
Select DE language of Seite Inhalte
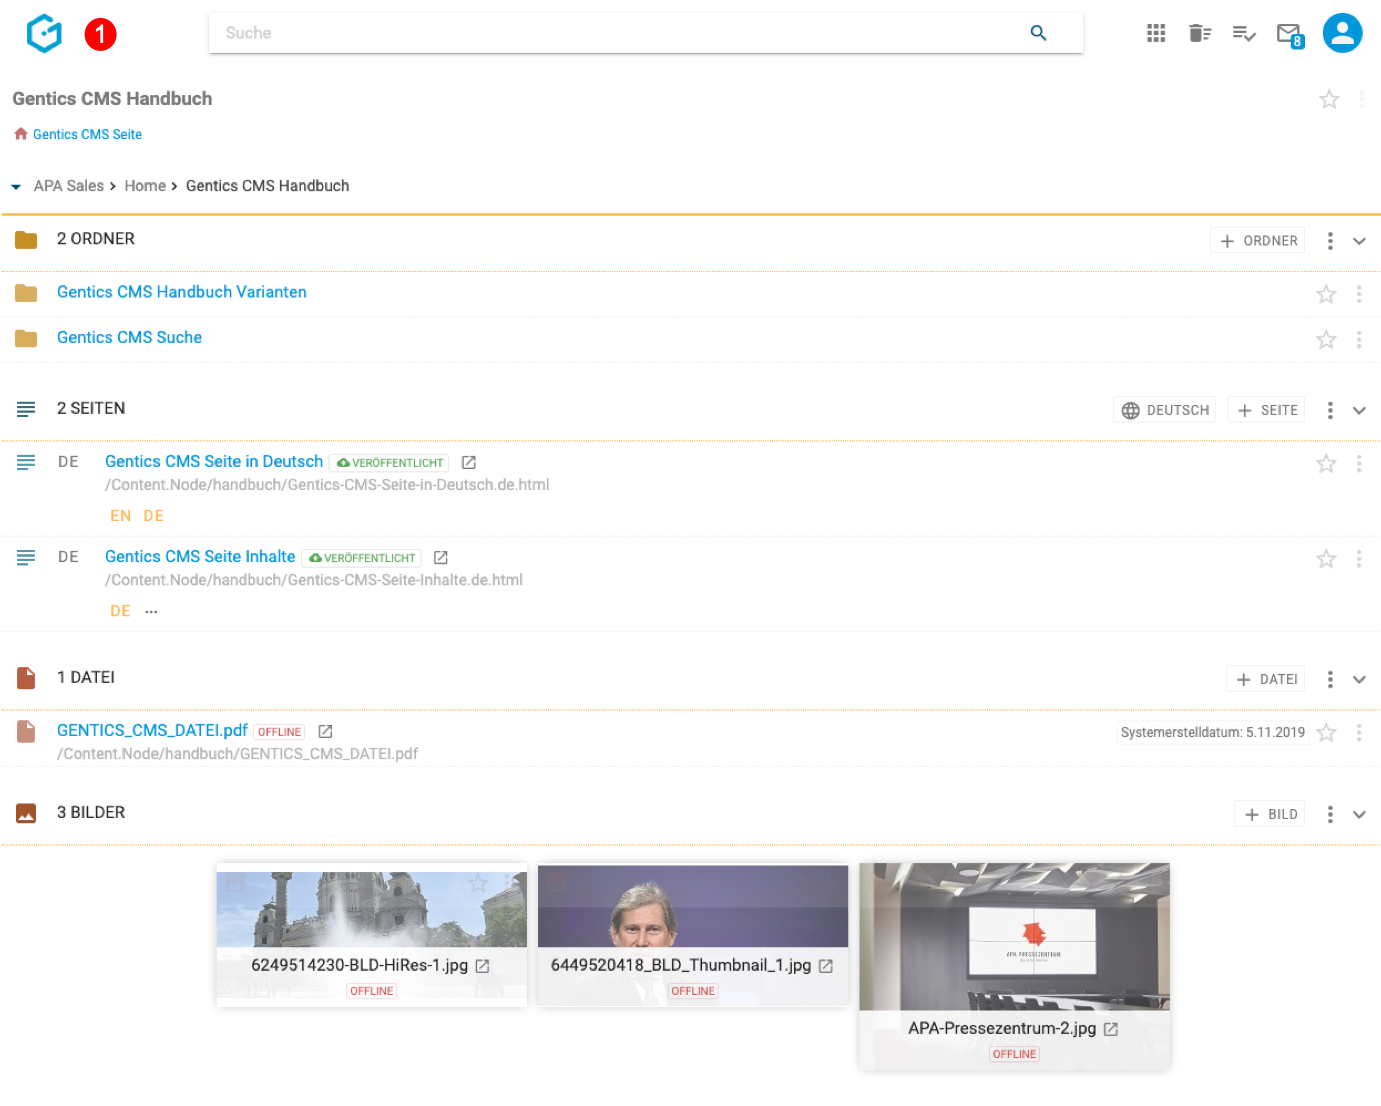121,611
